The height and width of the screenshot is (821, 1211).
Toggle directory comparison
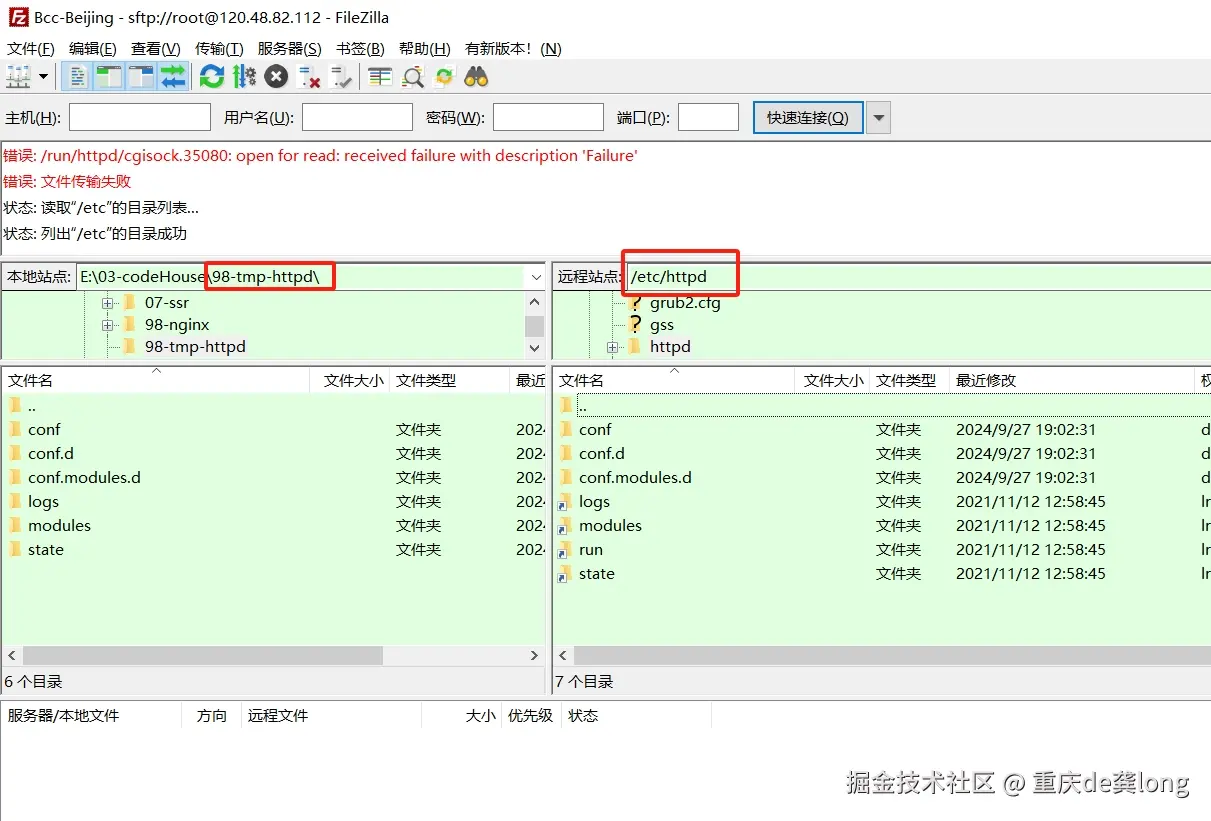pyautogui.click(x=412, y=76)
